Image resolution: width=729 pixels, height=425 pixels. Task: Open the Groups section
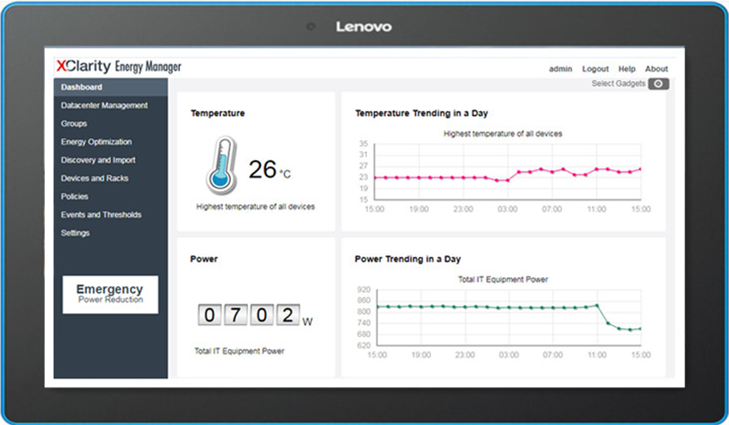[74, 124]
